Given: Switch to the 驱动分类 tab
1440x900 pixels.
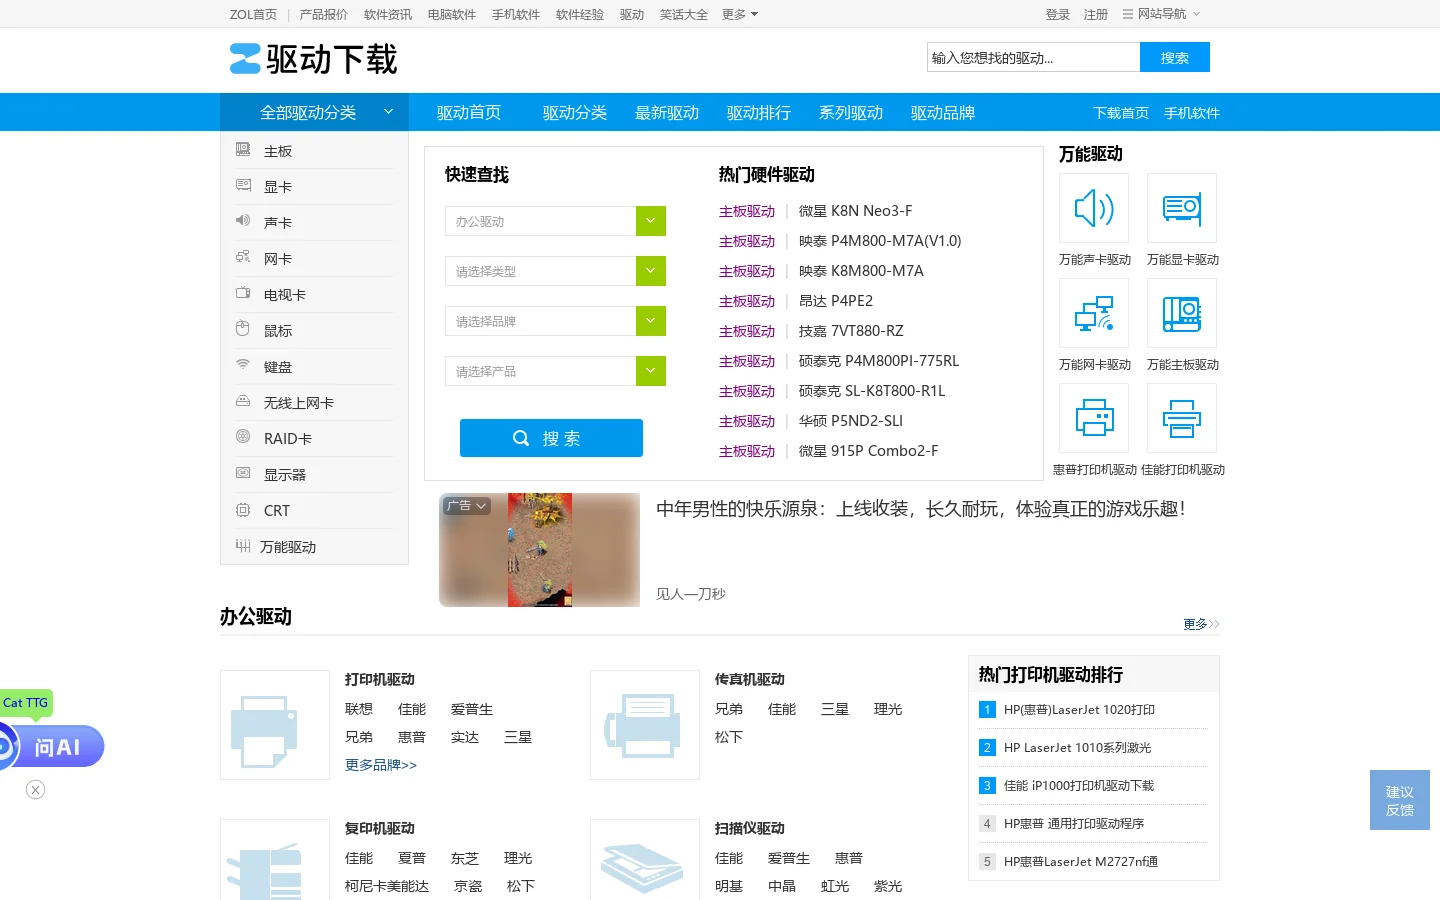Looking at the screenshot, I should tap(575, 113).
